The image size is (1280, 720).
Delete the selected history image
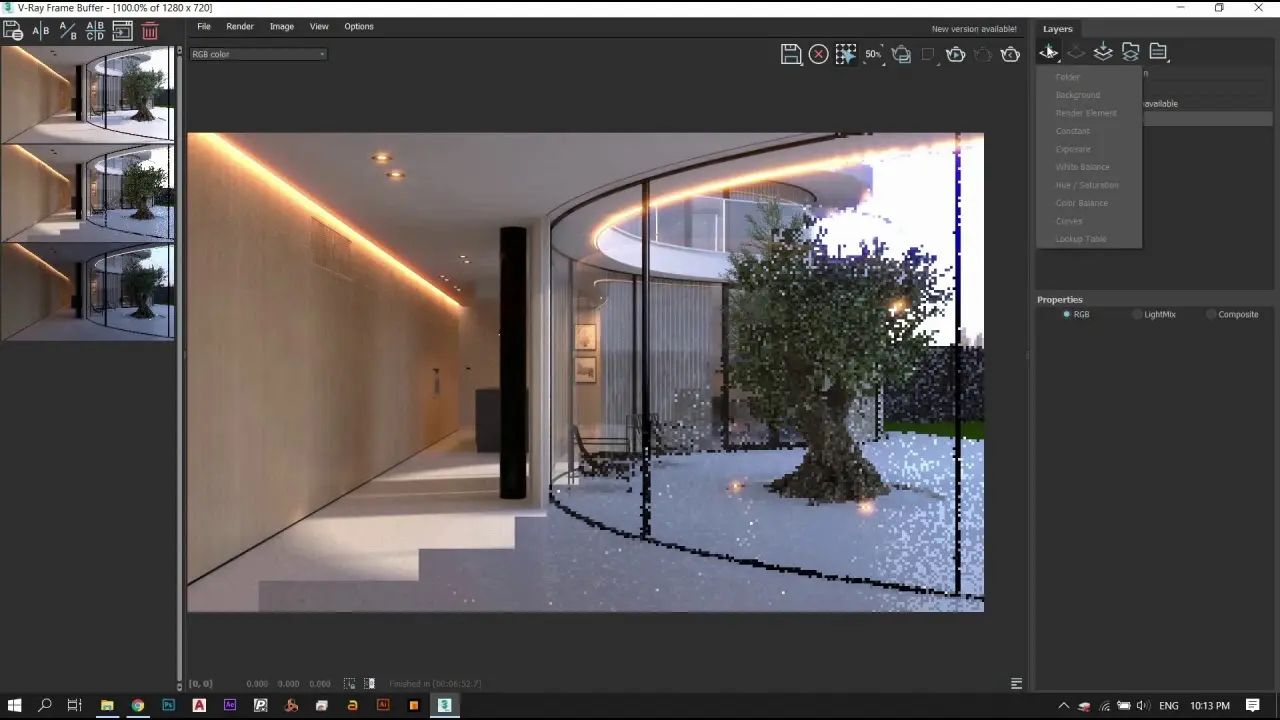coord(150,31)
